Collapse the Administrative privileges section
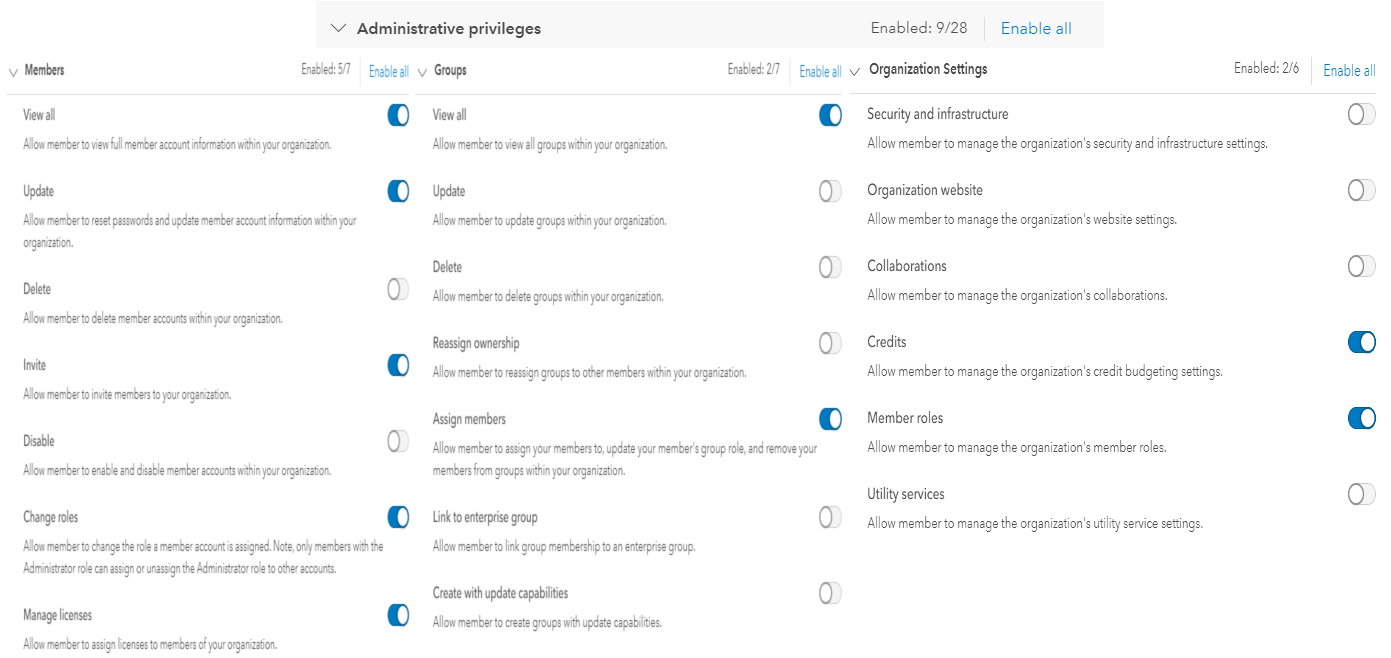 point(337,28)
